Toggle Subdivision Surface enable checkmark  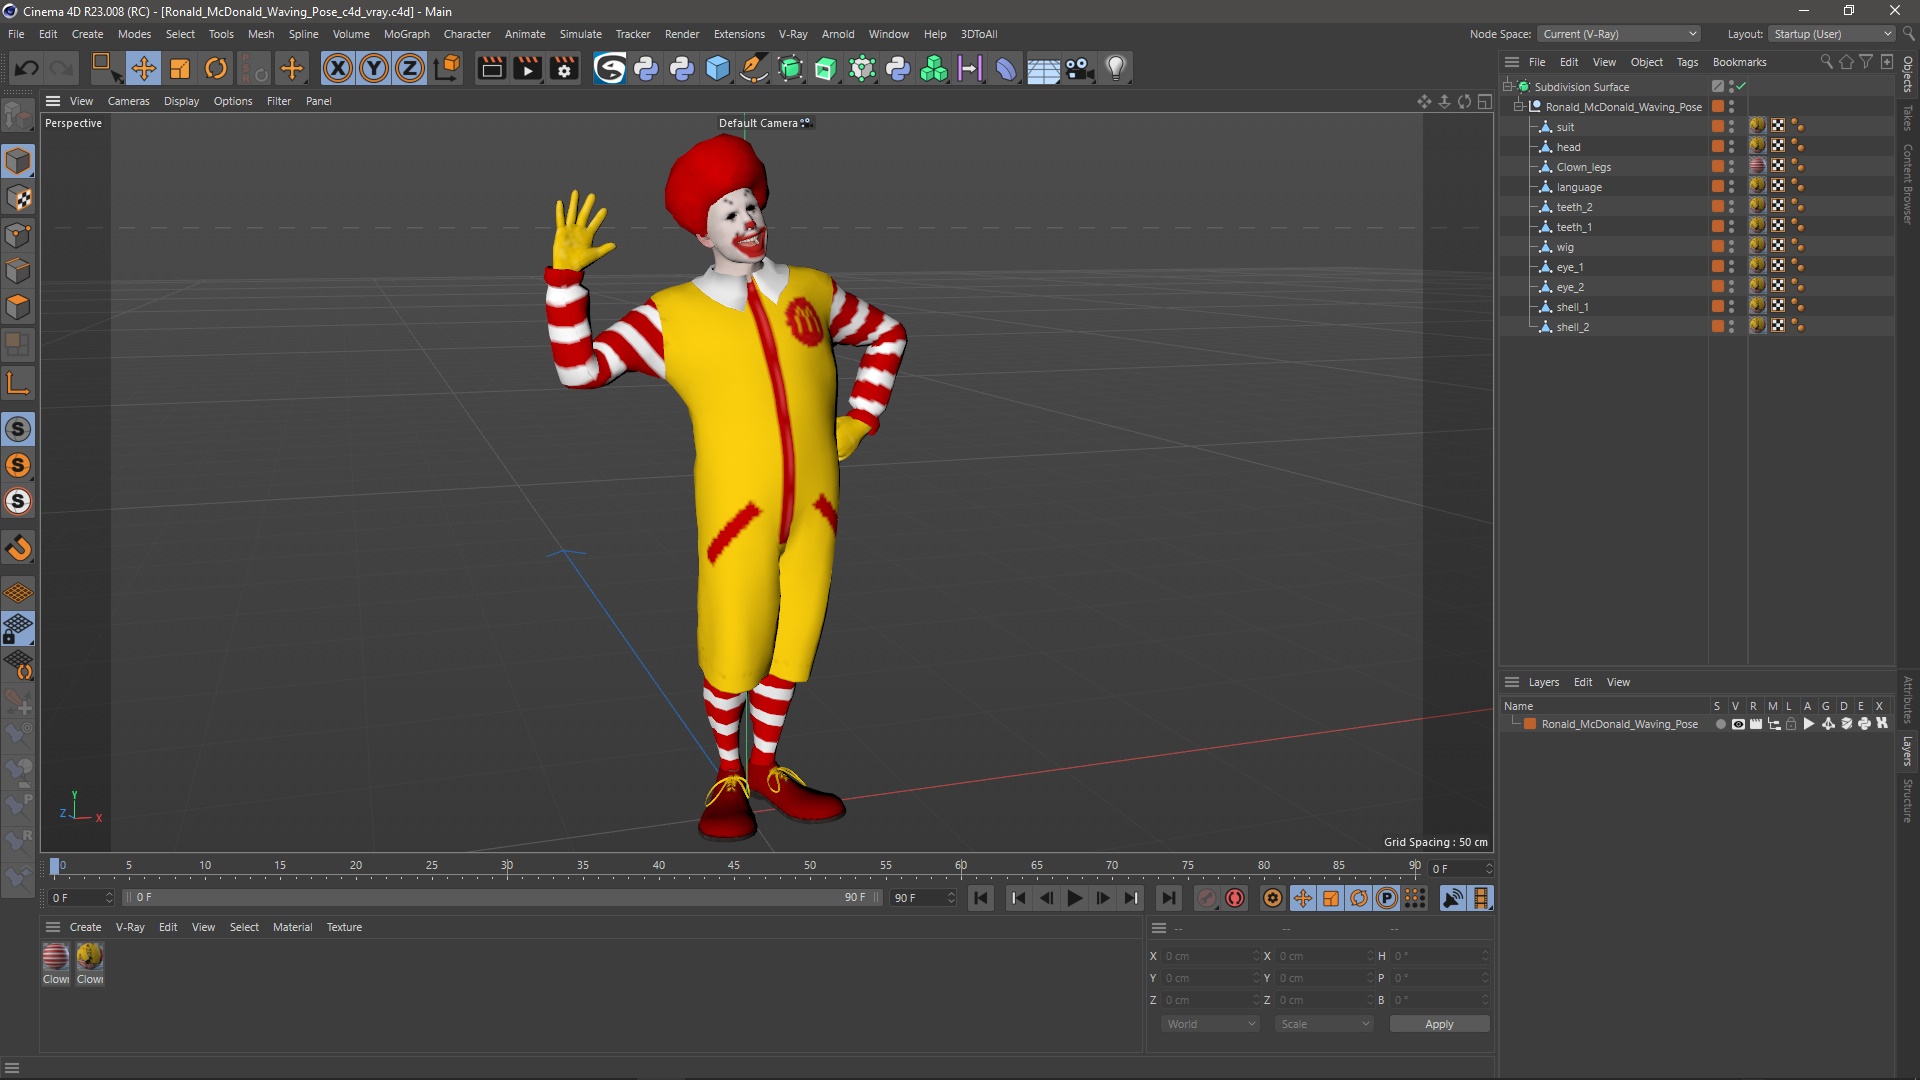click(1741, 87)
